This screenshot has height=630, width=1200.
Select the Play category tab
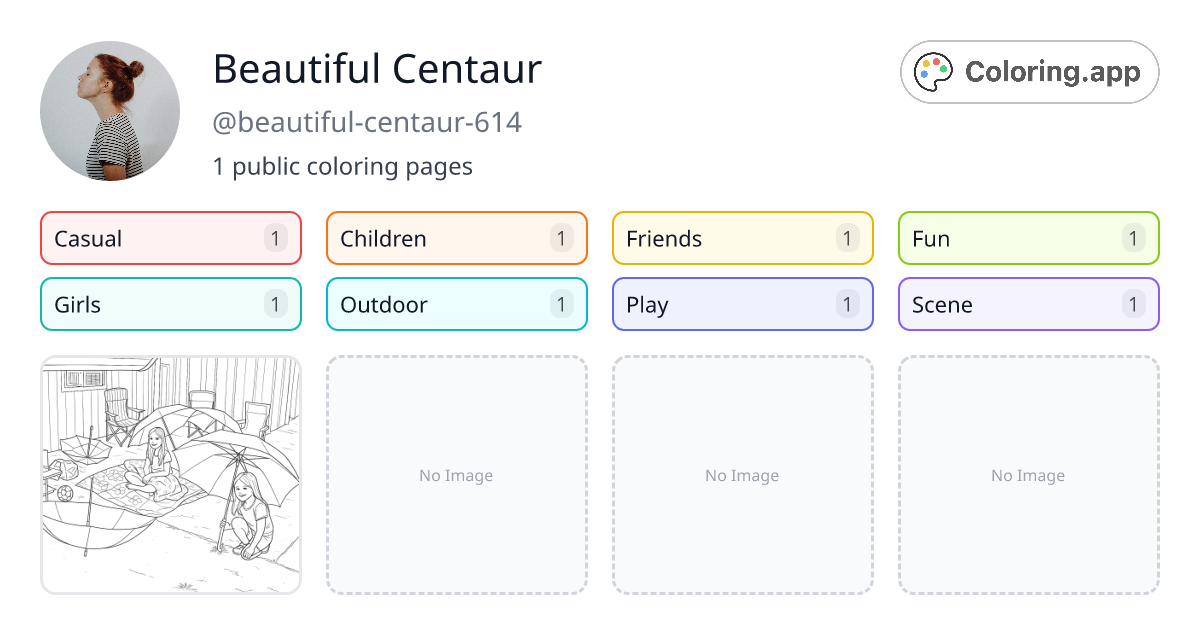click(742, 304)
